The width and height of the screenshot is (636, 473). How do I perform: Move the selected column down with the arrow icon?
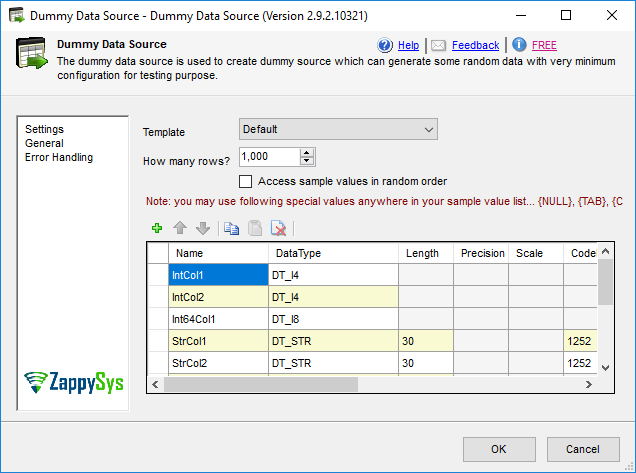point(203,228)
